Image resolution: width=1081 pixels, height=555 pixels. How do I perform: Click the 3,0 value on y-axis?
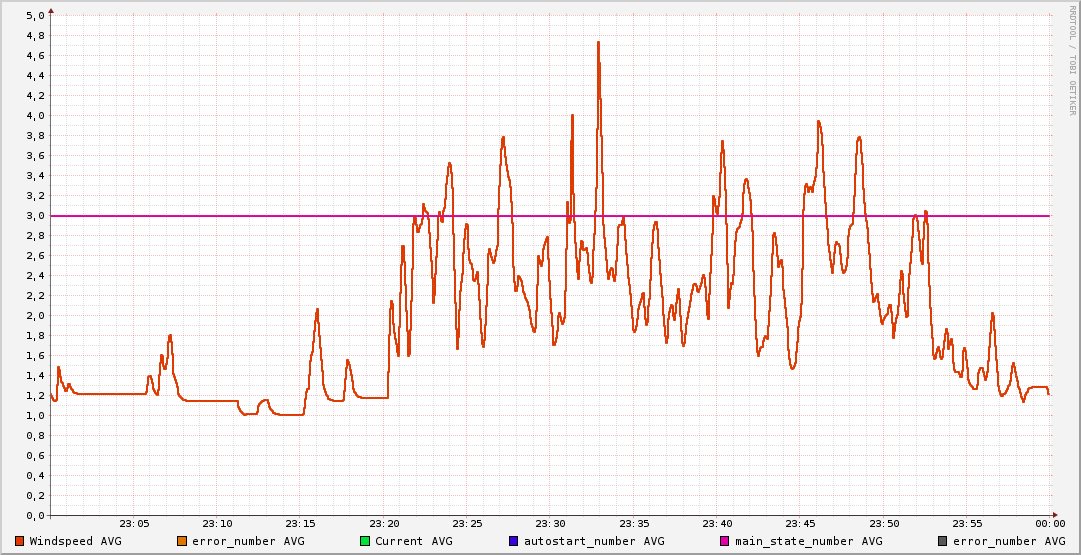point(34,216)
